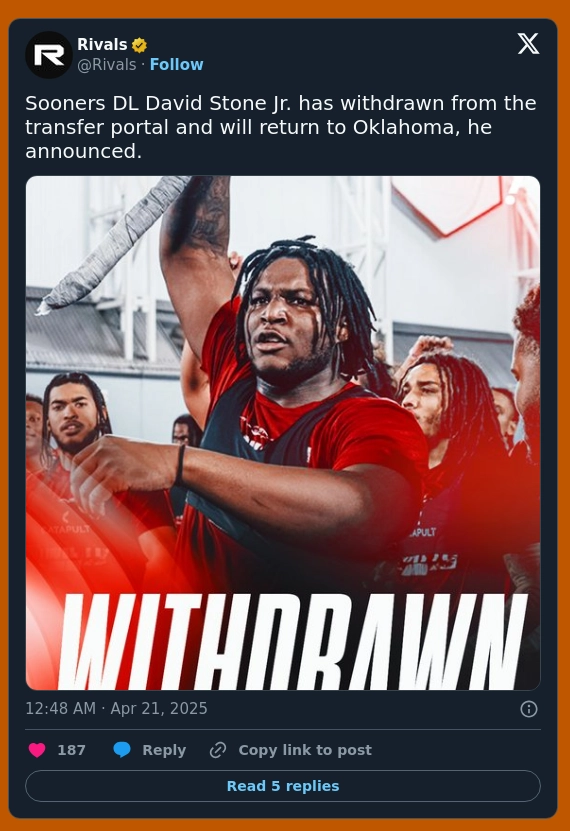Choose Copy link to post
This screenshot has height=831, width=570.
305,750
